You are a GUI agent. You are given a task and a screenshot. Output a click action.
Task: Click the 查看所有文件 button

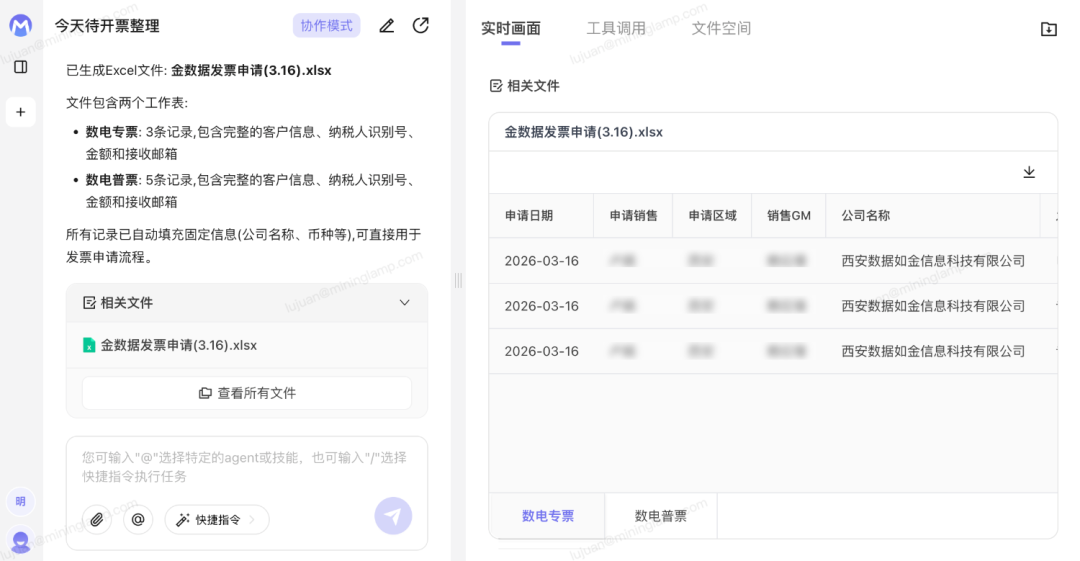(x=247, y=393)
